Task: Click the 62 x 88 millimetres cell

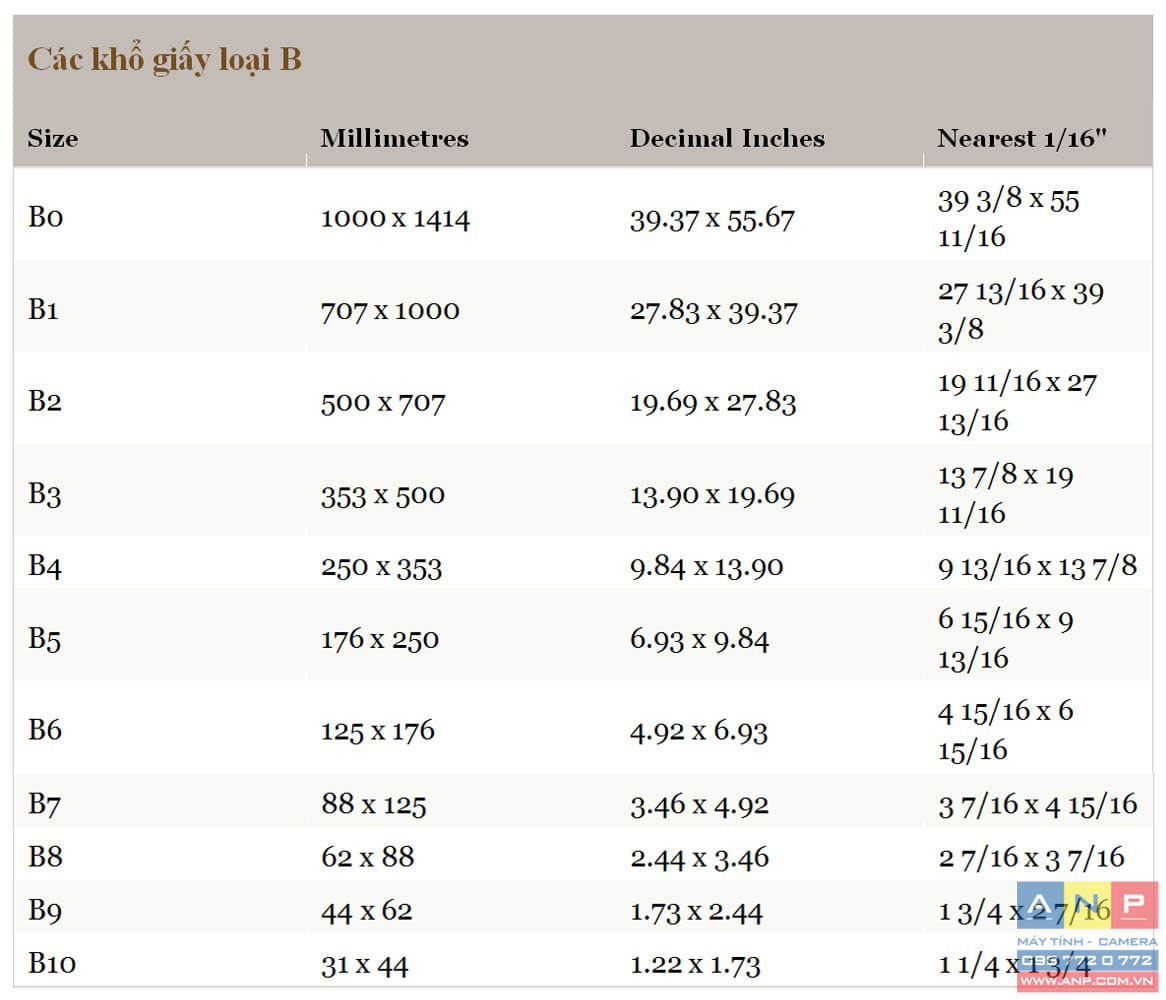Action: click(367, 858)
